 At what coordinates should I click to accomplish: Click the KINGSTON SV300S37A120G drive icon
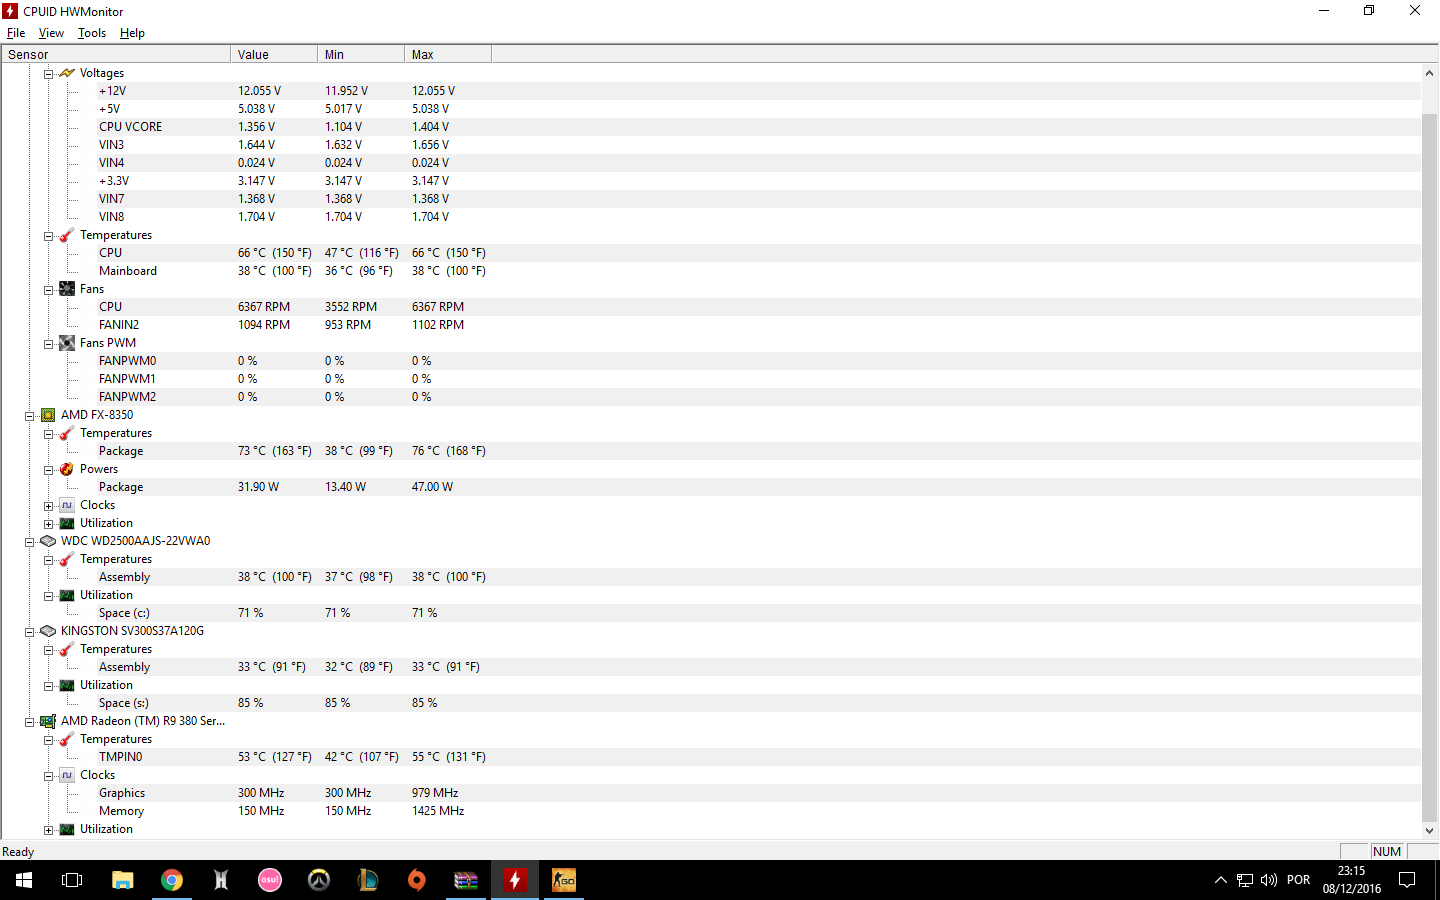point(48,631)
